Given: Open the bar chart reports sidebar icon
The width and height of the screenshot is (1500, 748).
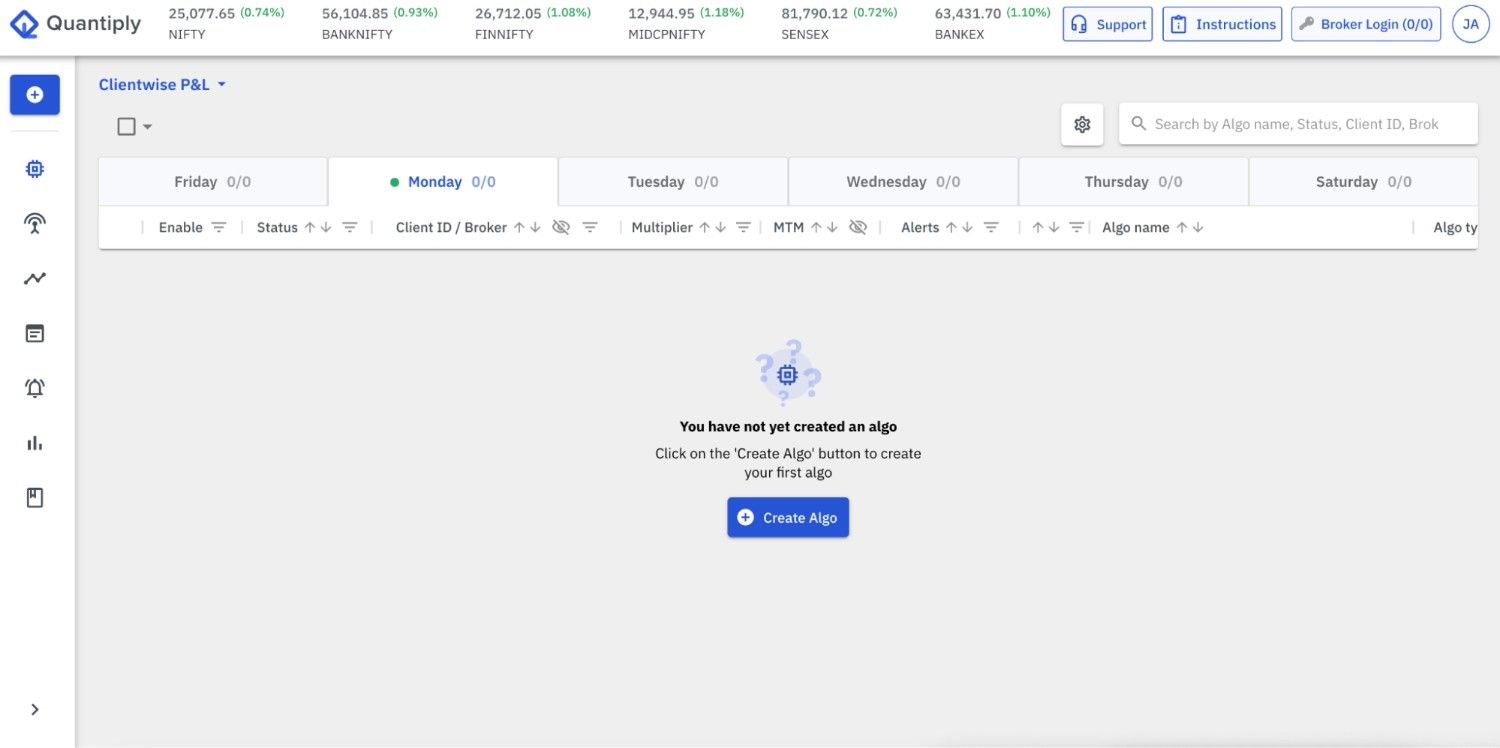Looking at the screenshot, I should [x=35, y=443].
